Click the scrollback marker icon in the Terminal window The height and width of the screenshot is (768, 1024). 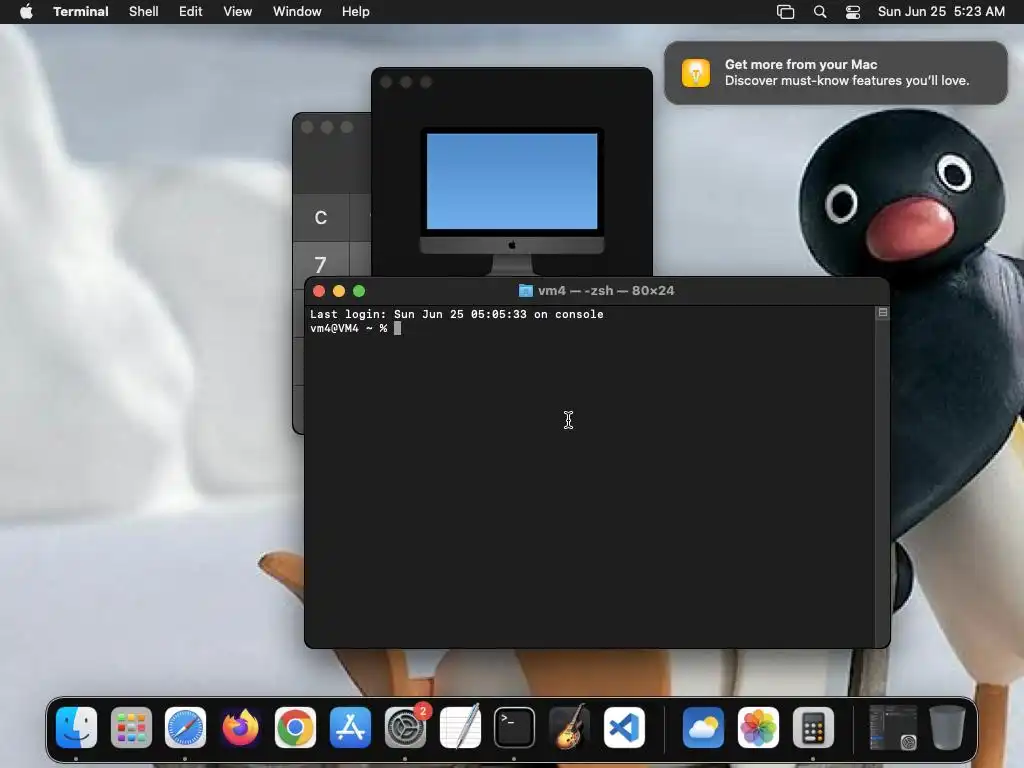point(882,313)
